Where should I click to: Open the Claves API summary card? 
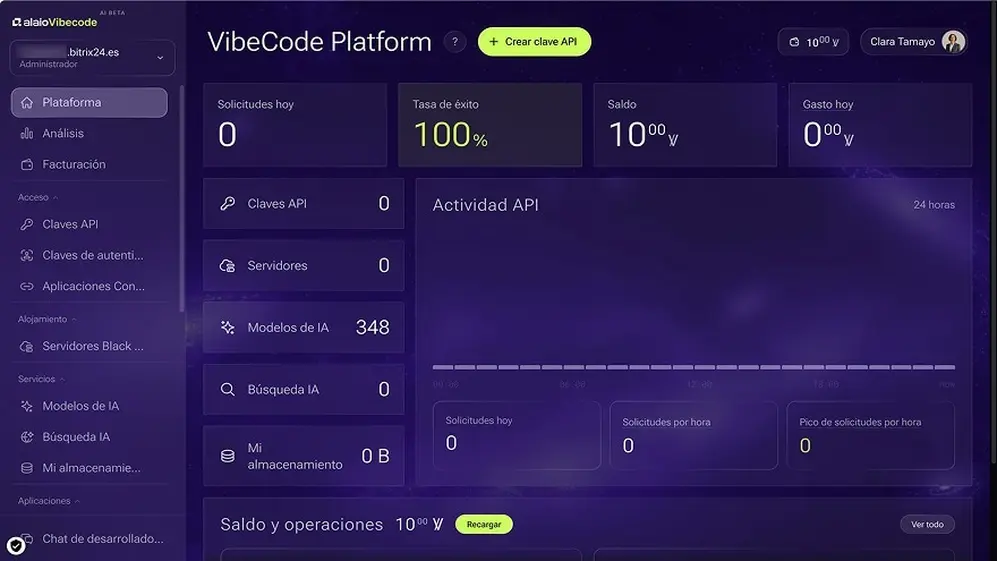[303, 204]
